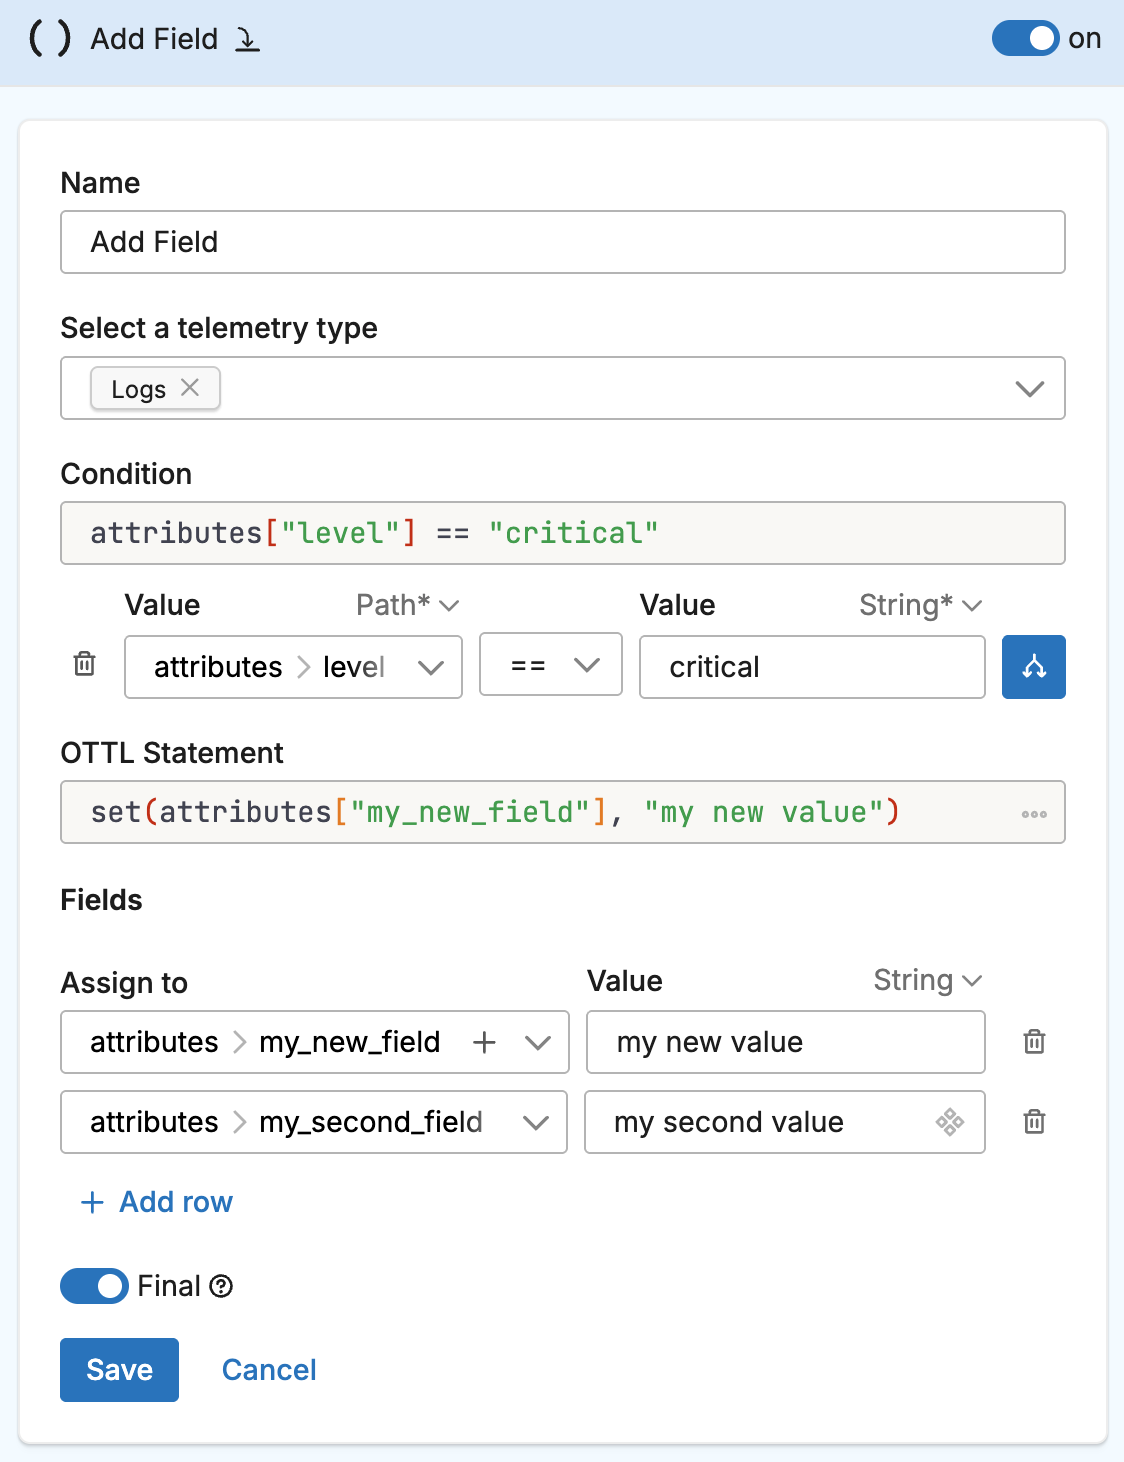Delete the condition row with trash icon
Viewport: 1124px width, 1462px height.
coord(85,664)
